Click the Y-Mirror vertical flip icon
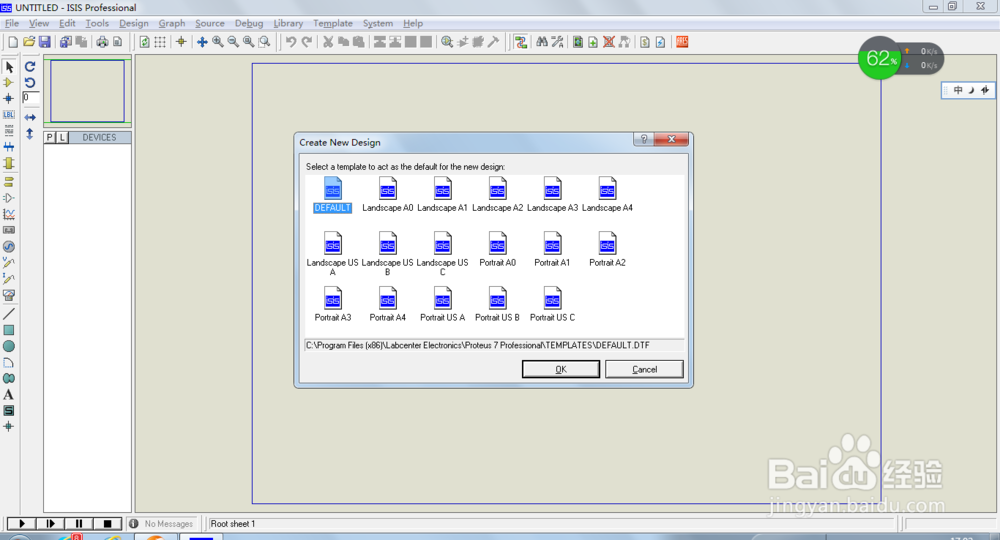This screenshot has width=1000, height=540. coord(30,134)
